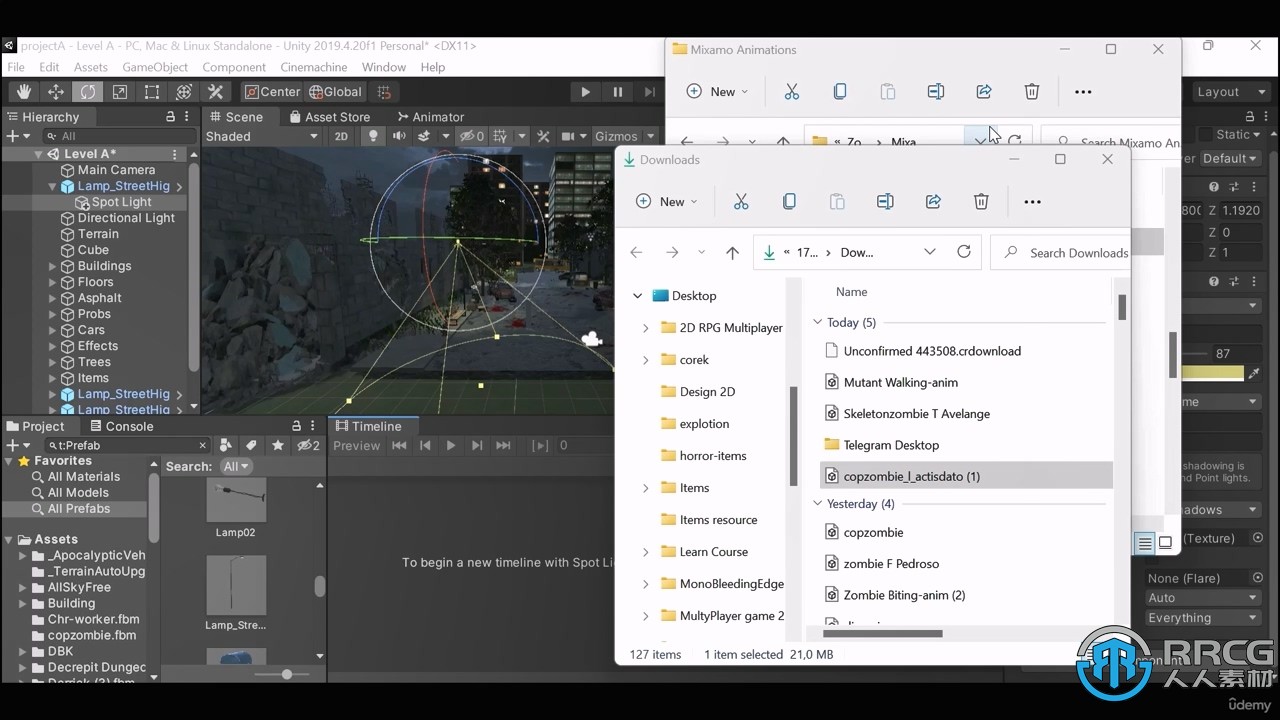Click Search by Type icon in Project

tap(225, 445)
